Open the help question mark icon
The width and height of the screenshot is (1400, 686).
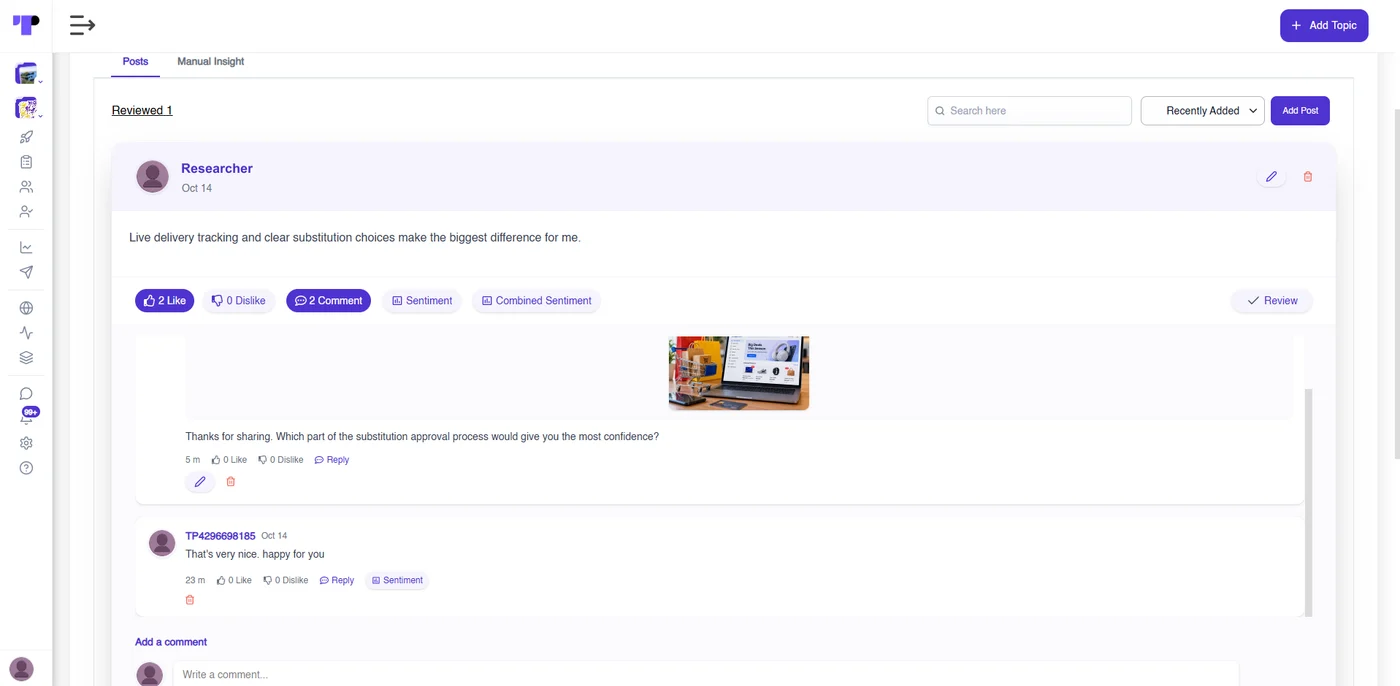click(x=26, y=468)
